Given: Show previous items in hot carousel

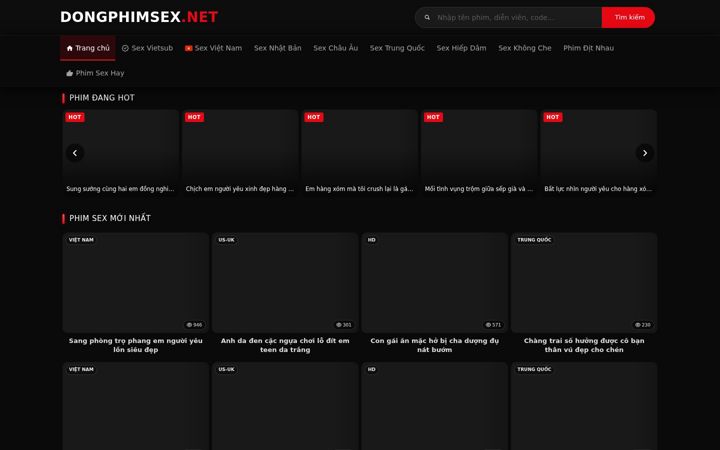Looking at the screenshot, I should pos(75,153).
